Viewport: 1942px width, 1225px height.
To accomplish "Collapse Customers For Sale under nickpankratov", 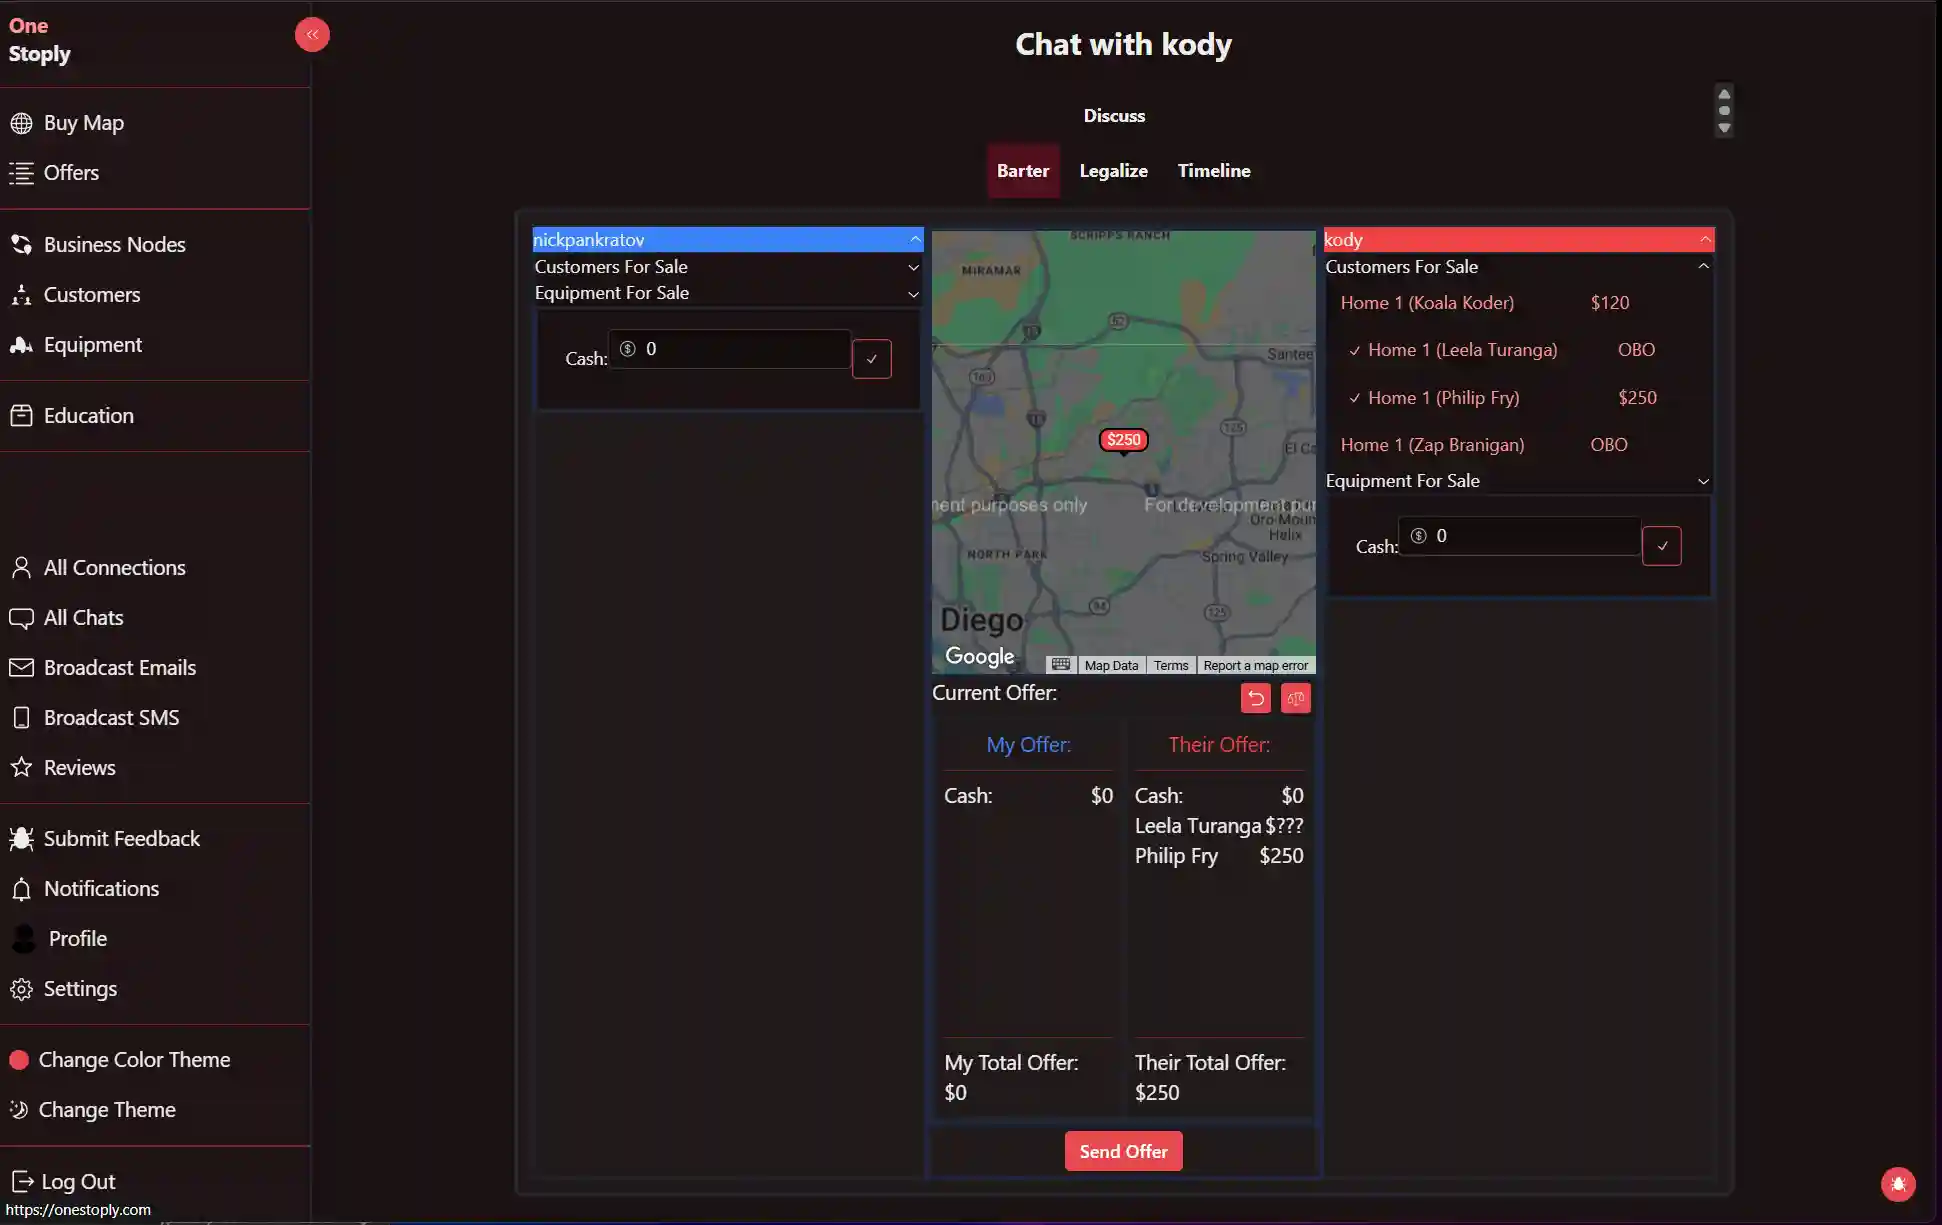I will point(913,267).
